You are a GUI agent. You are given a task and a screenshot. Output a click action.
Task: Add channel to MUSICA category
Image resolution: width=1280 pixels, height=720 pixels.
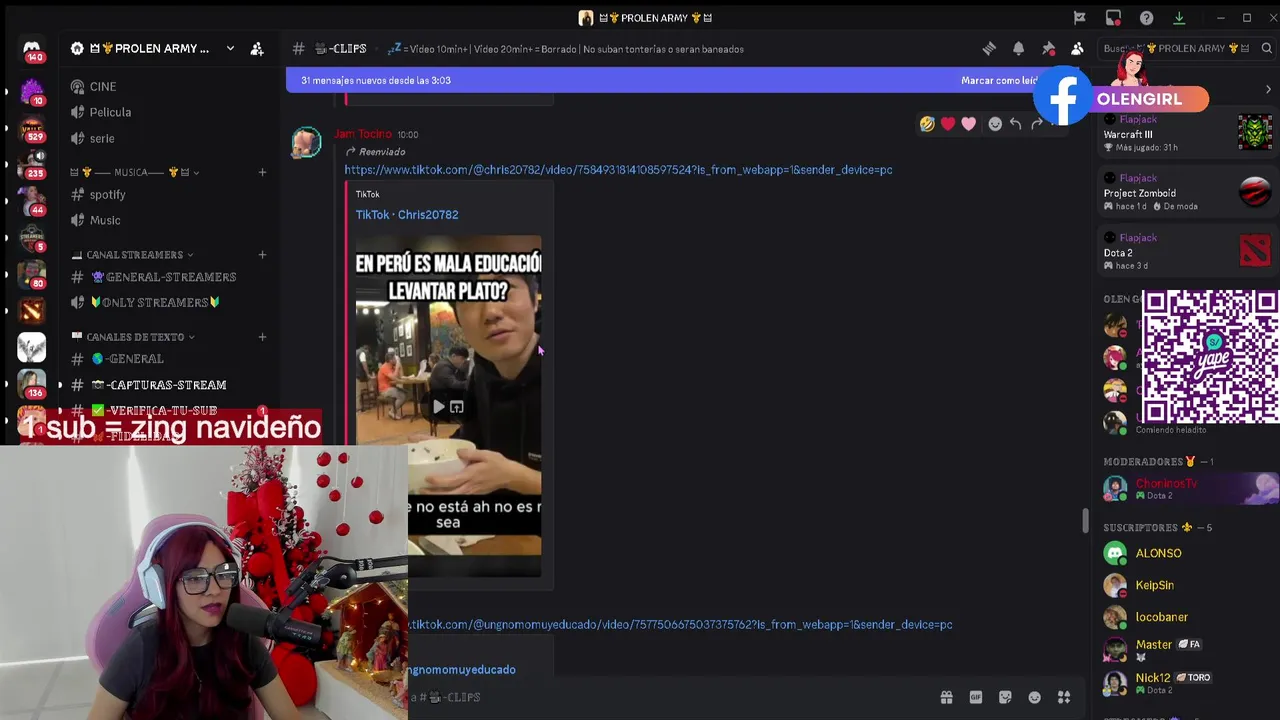click(262, 172)
